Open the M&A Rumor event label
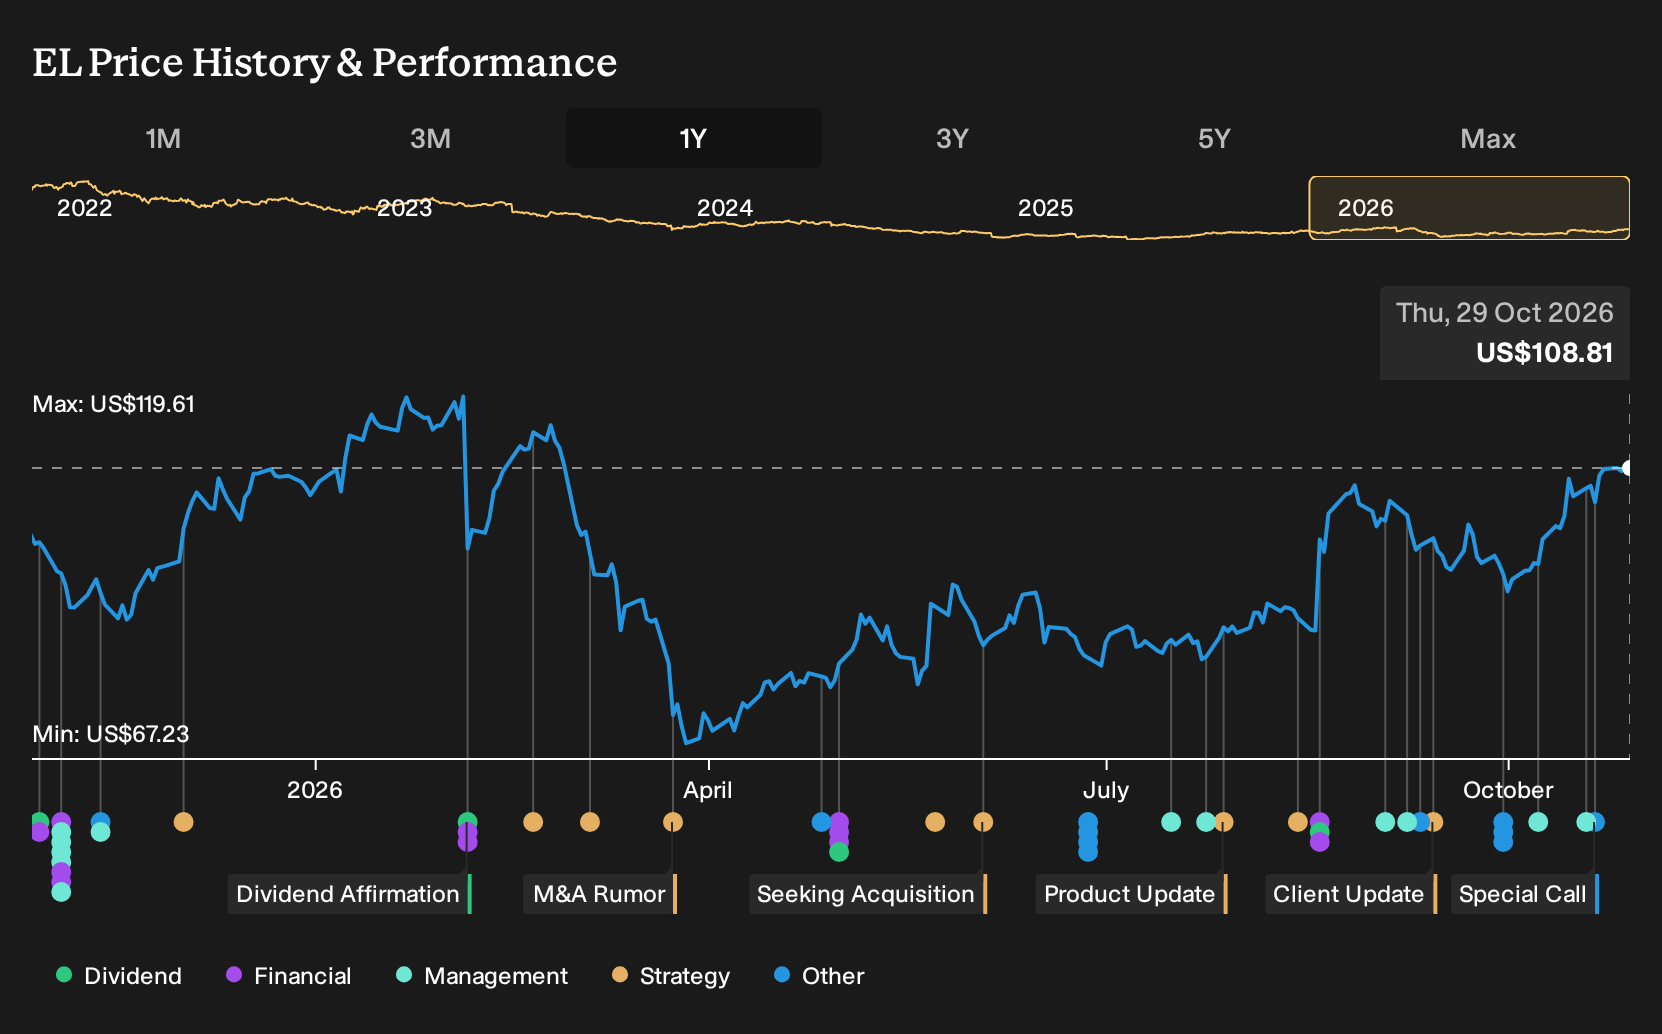 click(600, 894)
